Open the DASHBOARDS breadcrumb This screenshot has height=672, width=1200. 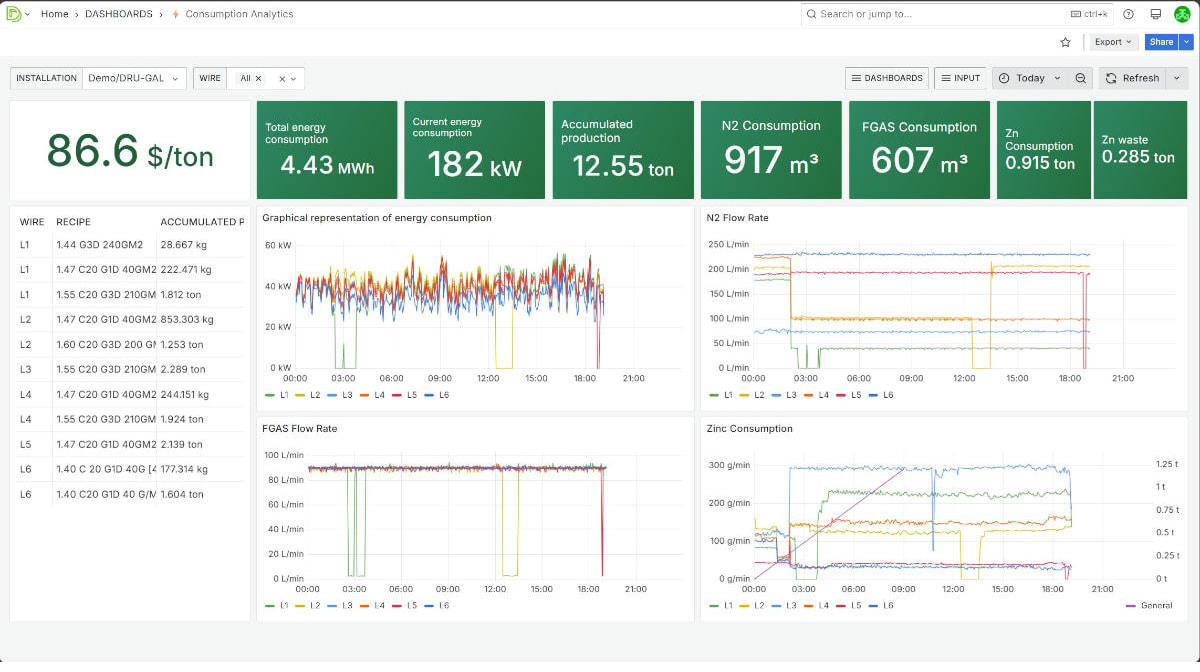119,14
